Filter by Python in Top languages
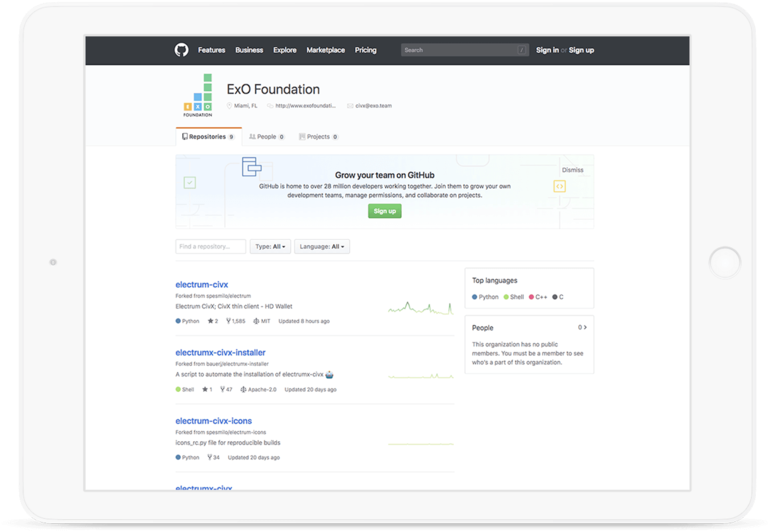Screen dimensions: 768x531 485,297
